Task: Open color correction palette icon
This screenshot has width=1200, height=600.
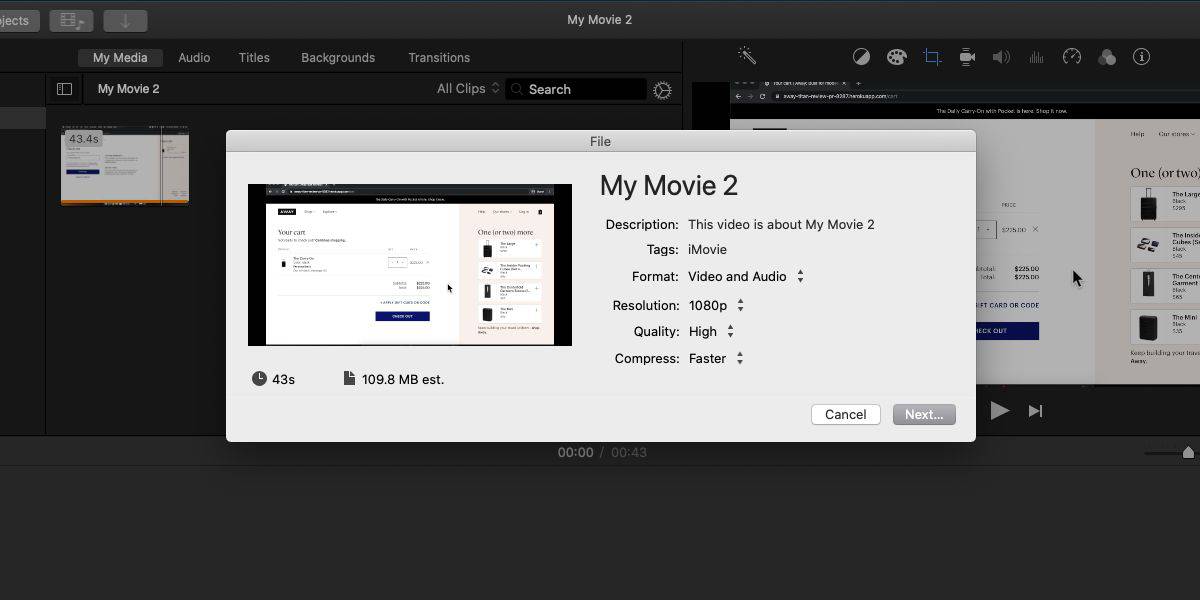Action: tap(896, 57)
